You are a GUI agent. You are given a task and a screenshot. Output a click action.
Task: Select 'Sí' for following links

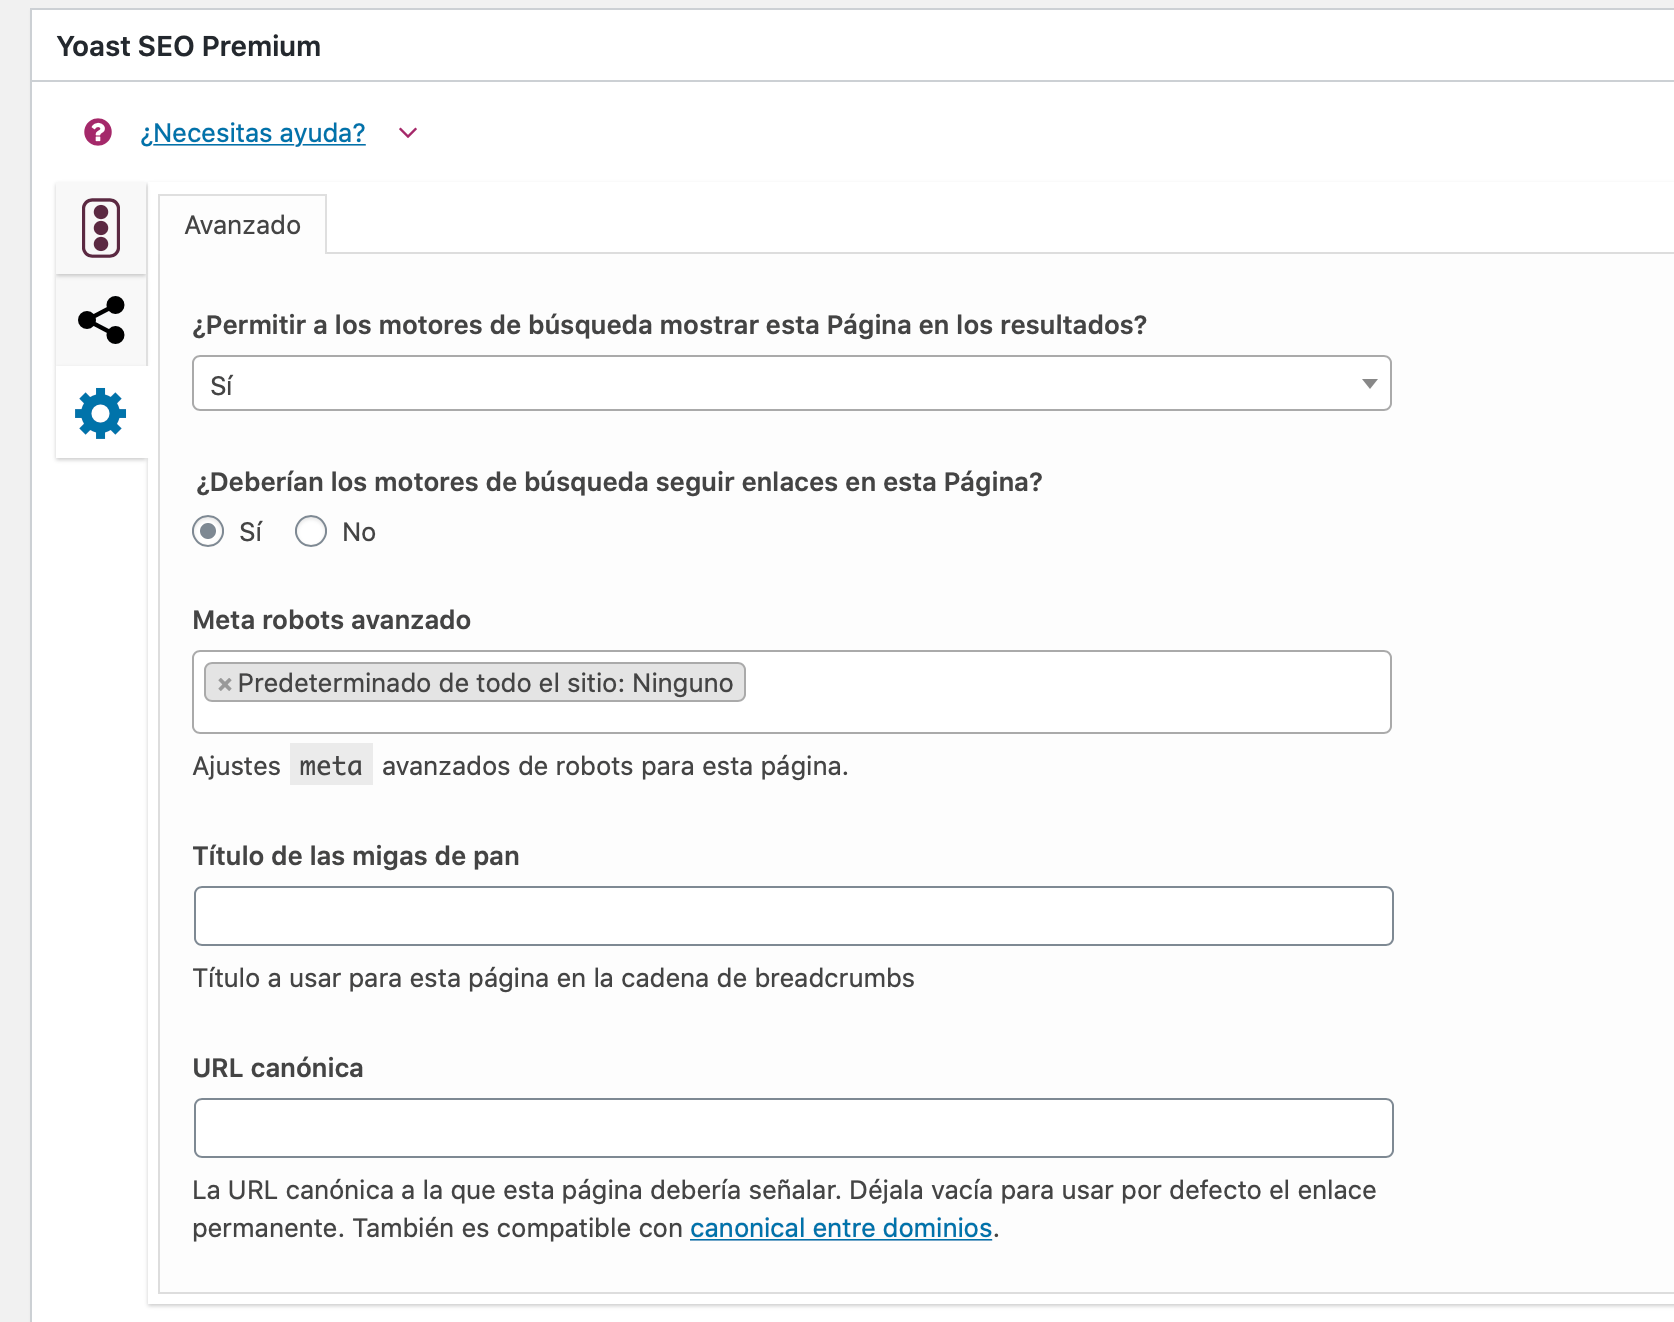[208, 531]
